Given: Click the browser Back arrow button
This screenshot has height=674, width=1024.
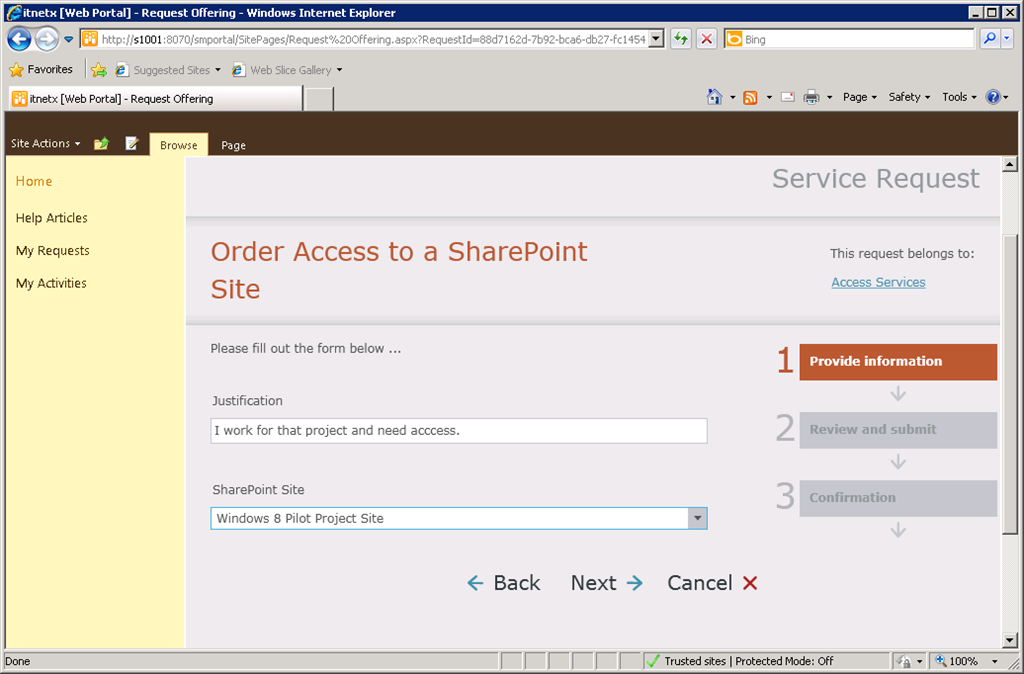Looking at the screenshot, I should coord(19,39).
